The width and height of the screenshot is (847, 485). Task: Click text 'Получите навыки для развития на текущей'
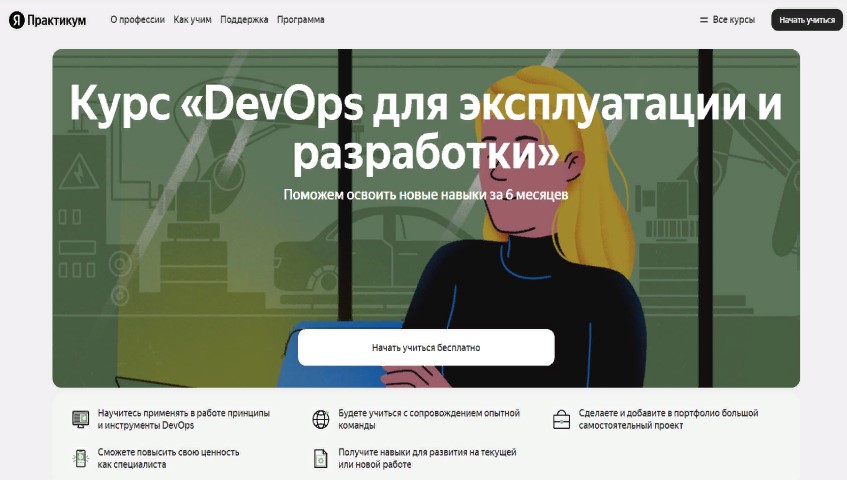click(427, 452)
